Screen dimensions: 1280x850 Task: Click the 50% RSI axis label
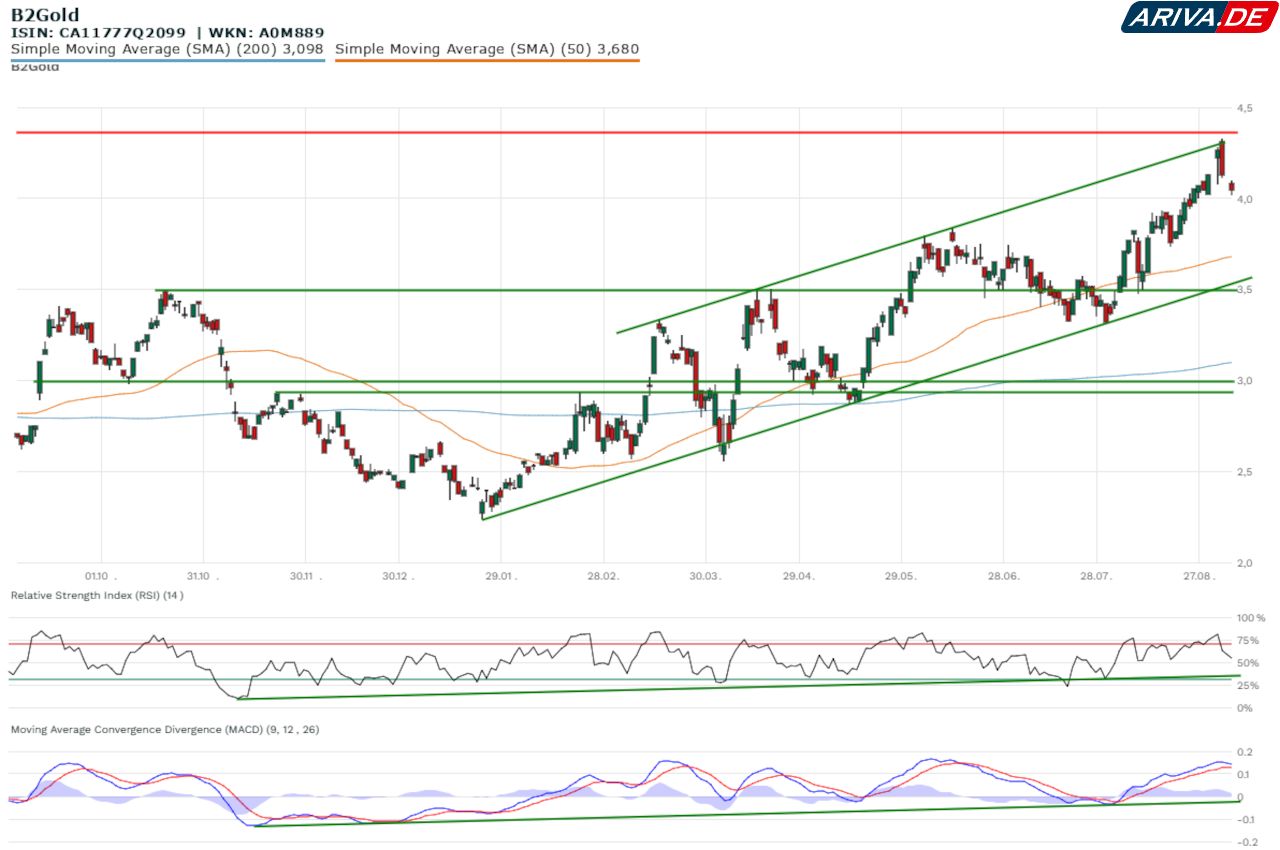coord(1247,664)
